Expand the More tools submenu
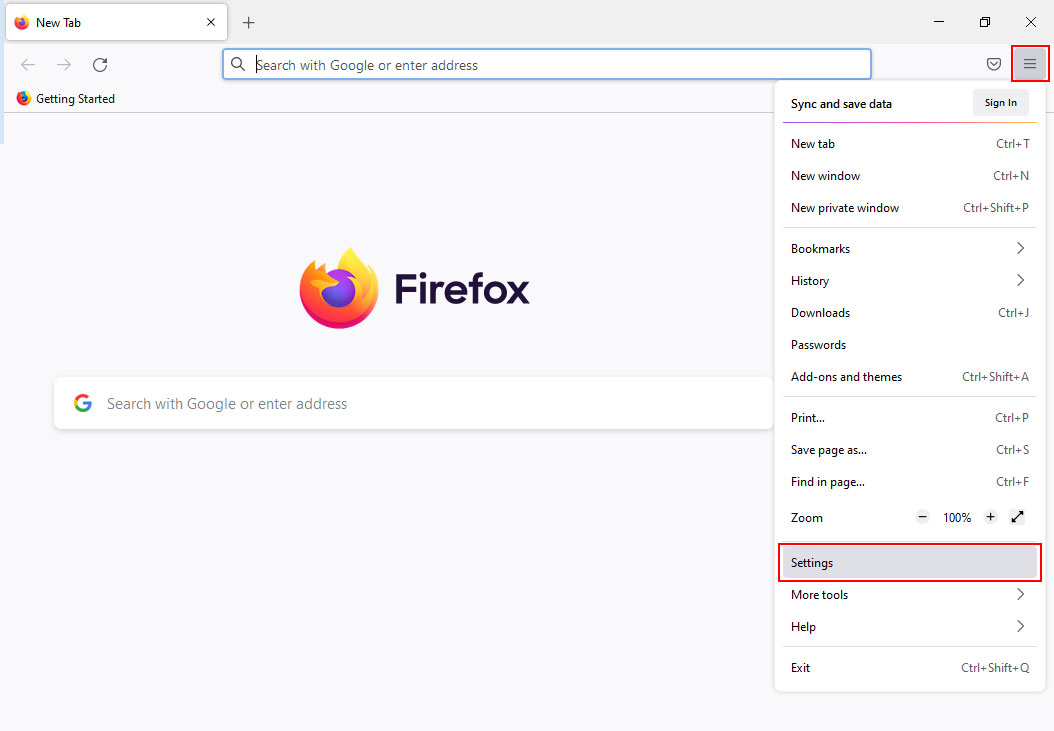The height and width of the screenshot is (731, 1054). click(x=909, y=594)
